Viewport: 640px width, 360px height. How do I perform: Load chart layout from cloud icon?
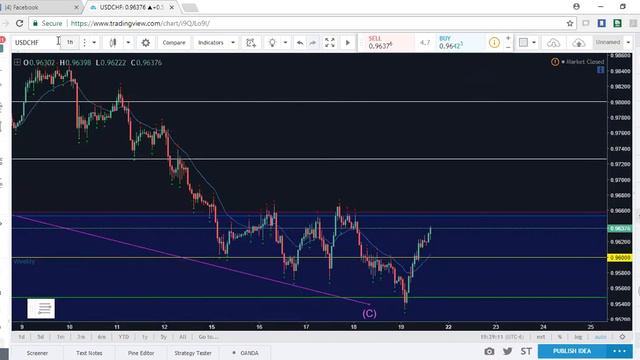tap(553, 42)
